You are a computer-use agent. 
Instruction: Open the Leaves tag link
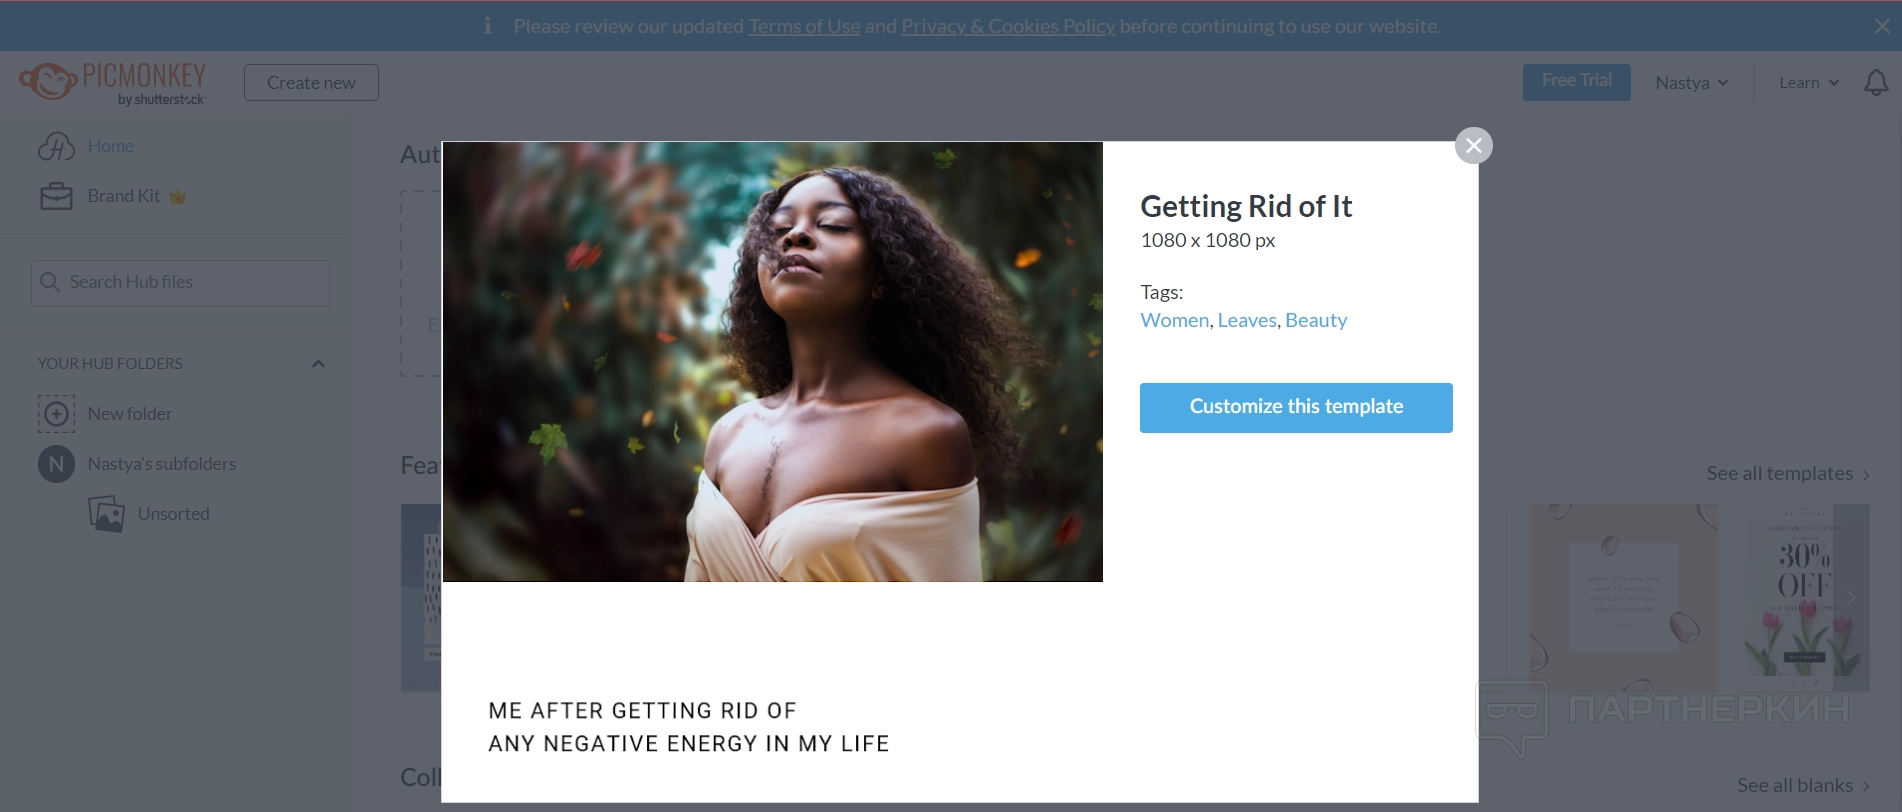pos(1247,320)
